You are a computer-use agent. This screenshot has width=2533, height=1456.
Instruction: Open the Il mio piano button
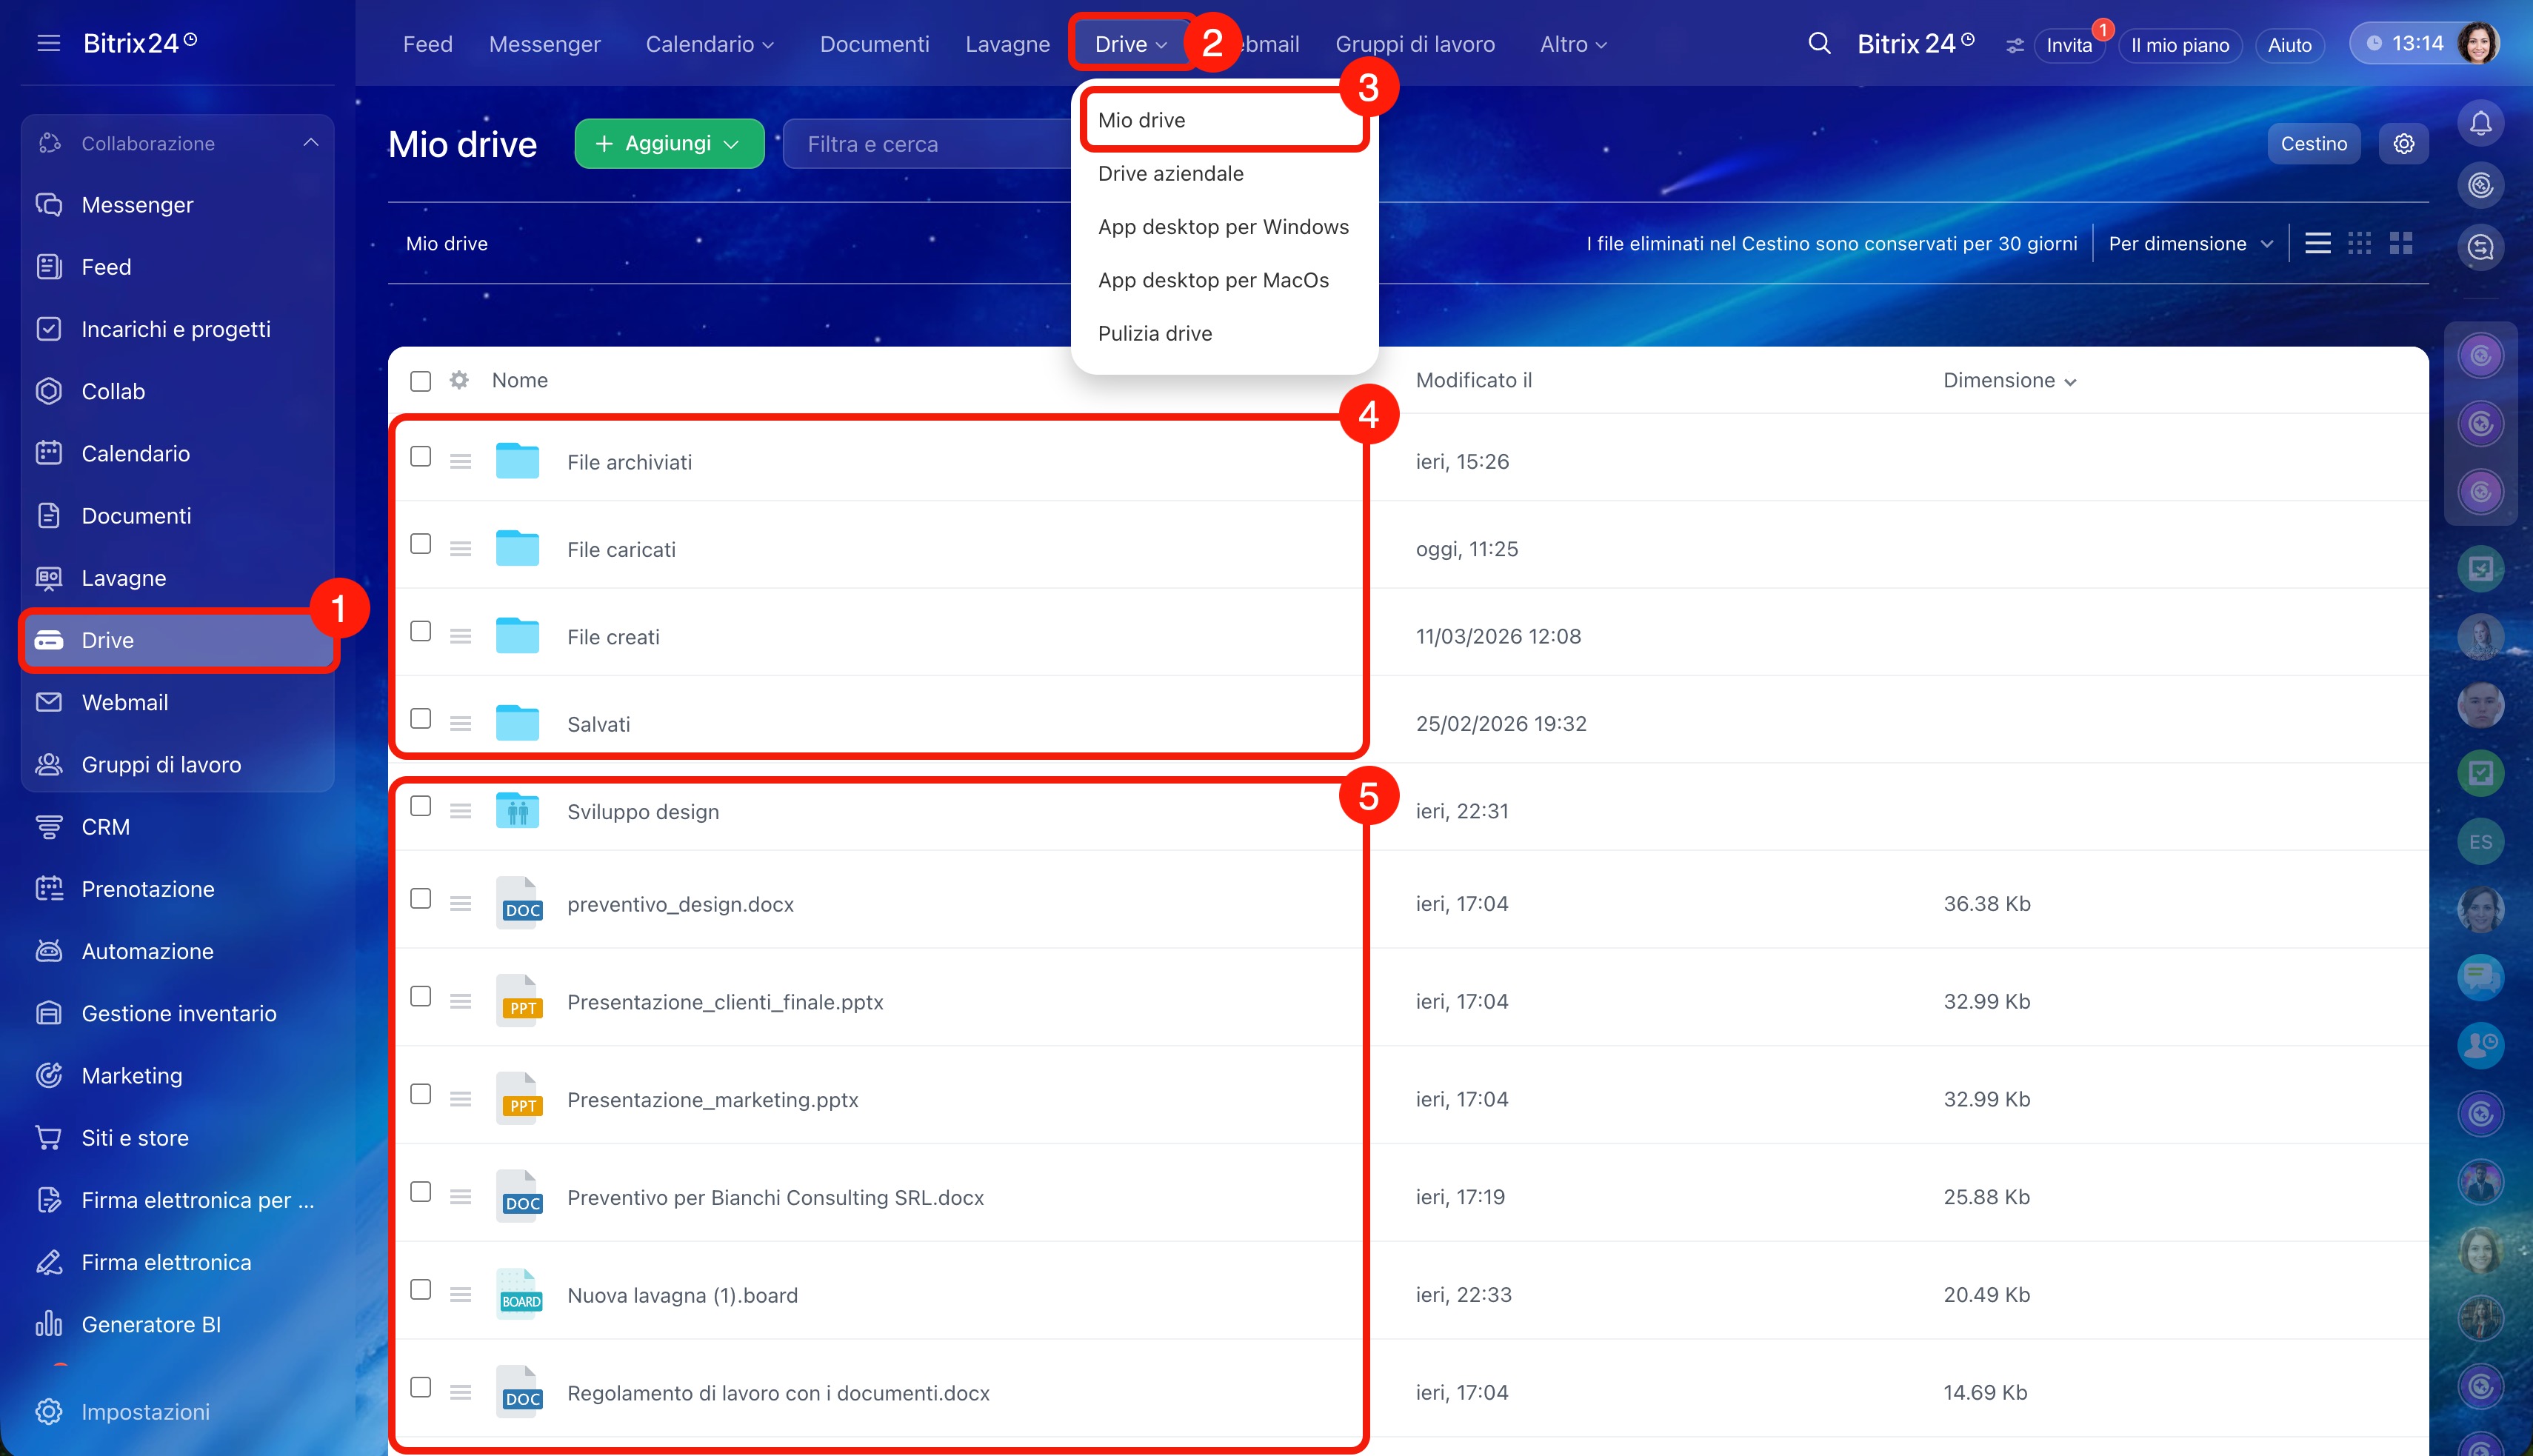tap(2179, 45)
